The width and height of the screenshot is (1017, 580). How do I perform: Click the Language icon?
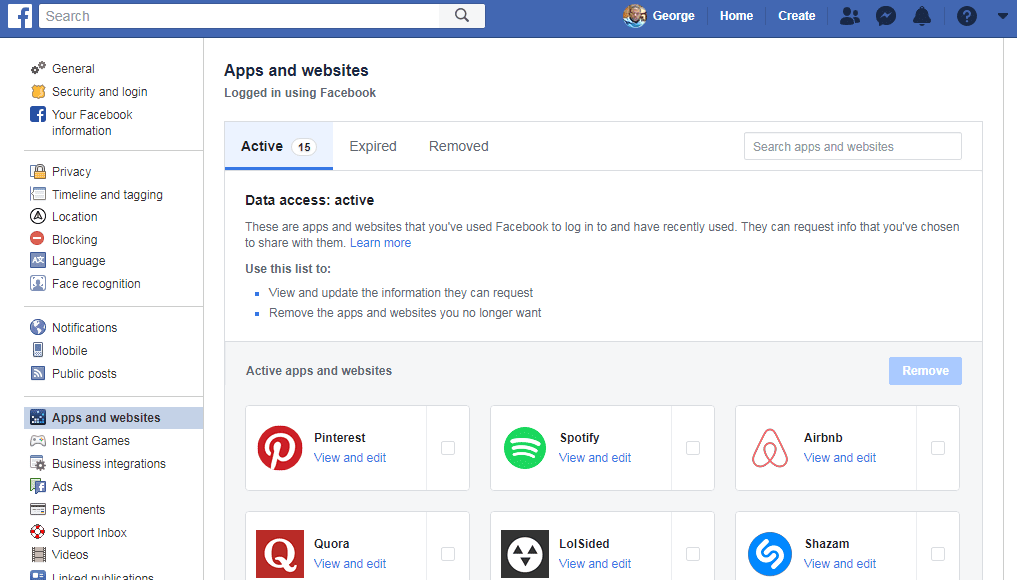[38, 260]
